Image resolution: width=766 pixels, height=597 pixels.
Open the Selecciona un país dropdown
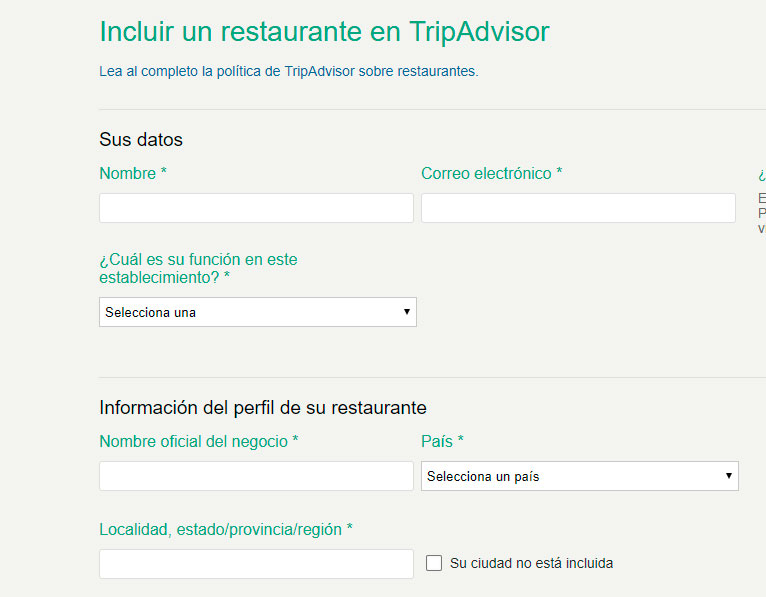coord(580,476)
